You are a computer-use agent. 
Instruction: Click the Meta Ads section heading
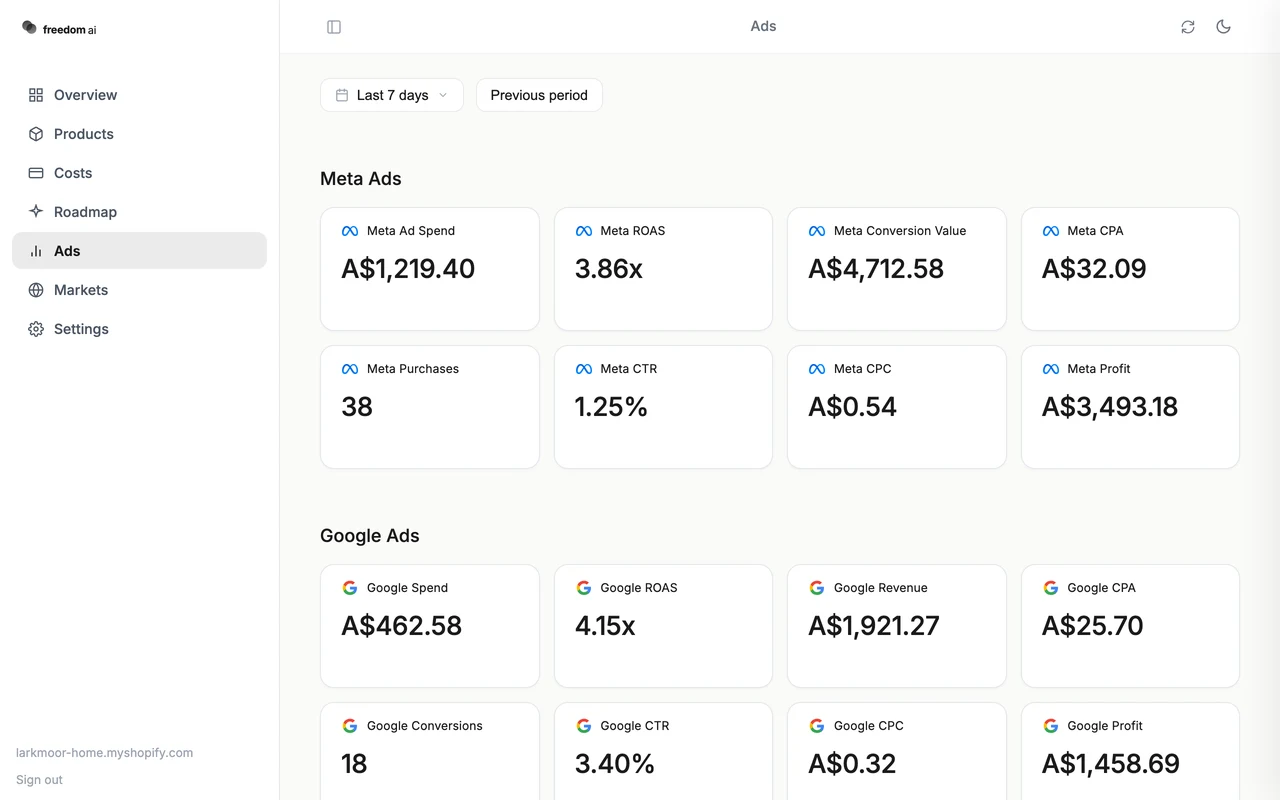361,179
